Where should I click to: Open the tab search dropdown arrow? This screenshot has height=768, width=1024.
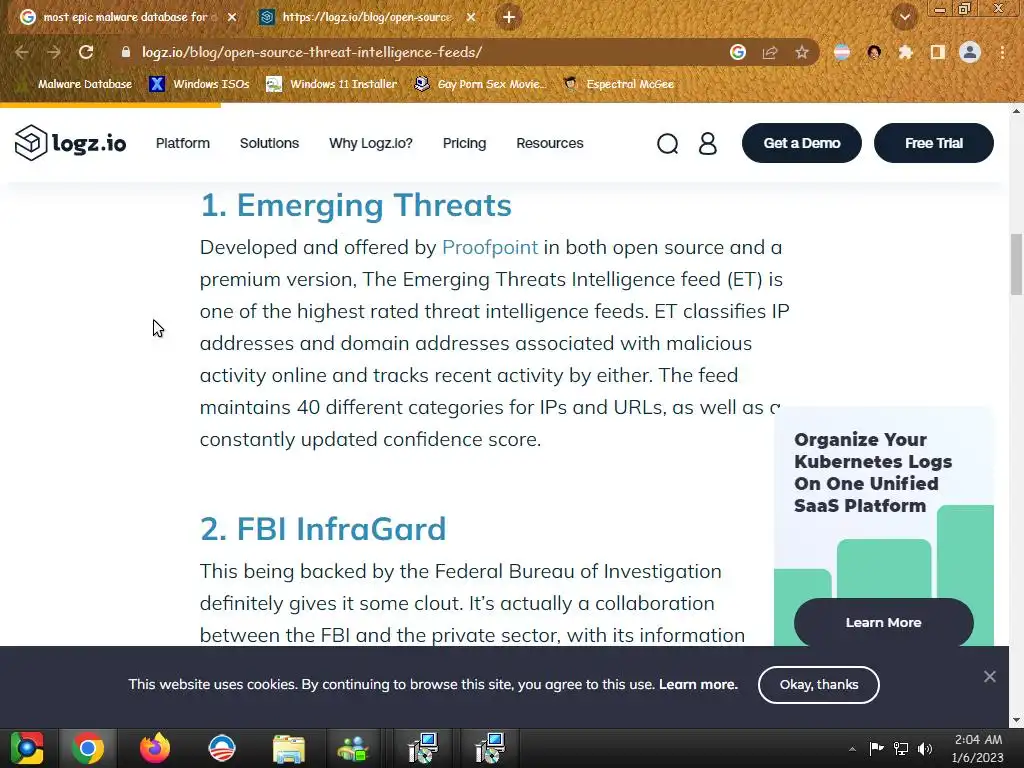pyautogui.click(x=905, y=17)
